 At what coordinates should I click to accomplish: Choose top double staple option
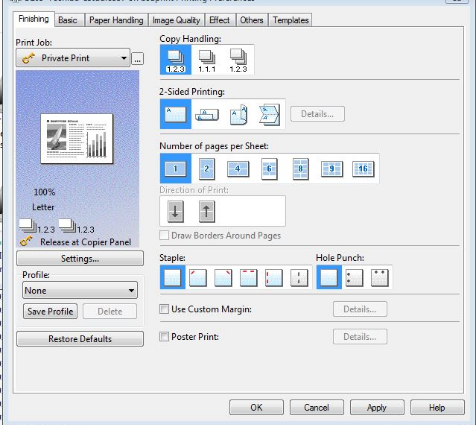(x=249, y=278)
